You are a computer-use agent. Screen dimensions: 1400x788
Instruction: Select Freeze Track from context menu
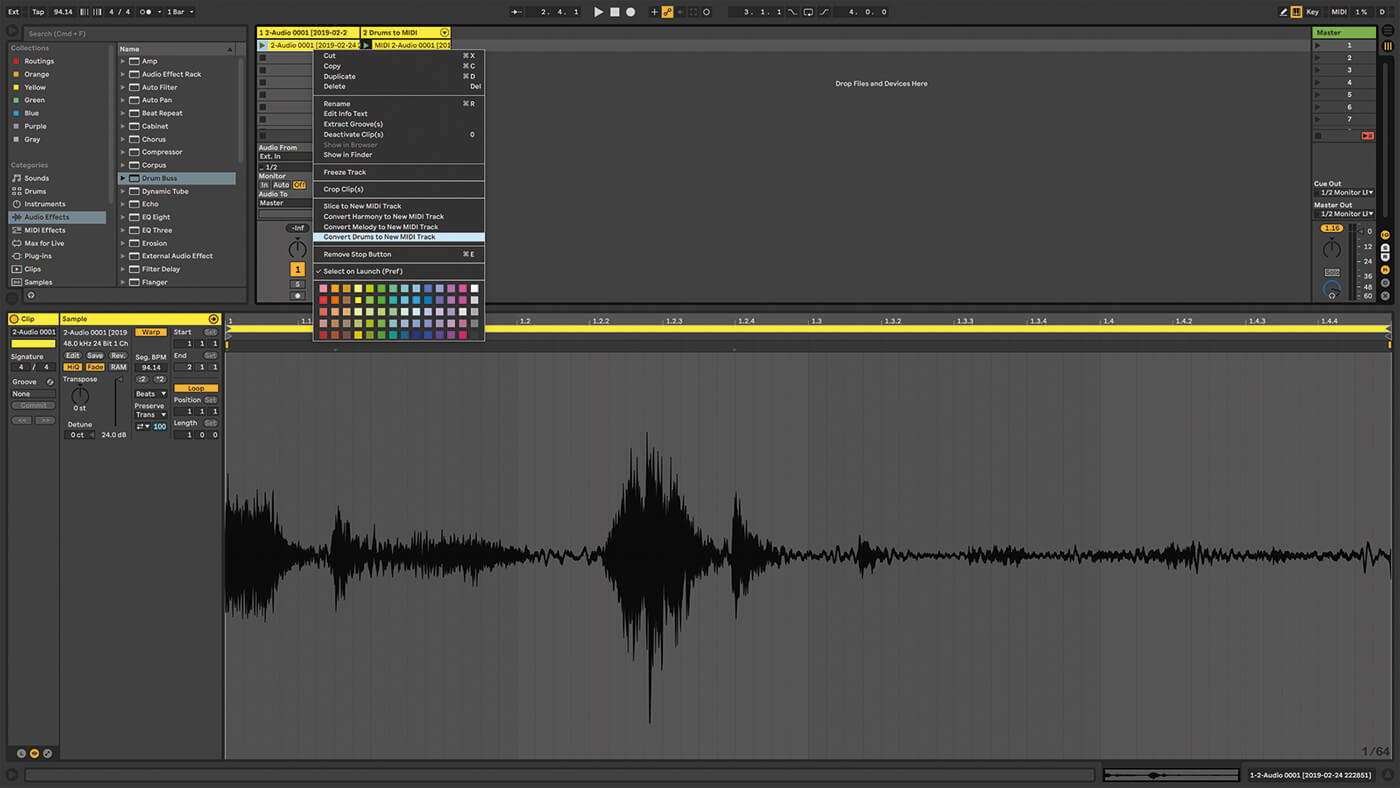(x=344, y=172)
